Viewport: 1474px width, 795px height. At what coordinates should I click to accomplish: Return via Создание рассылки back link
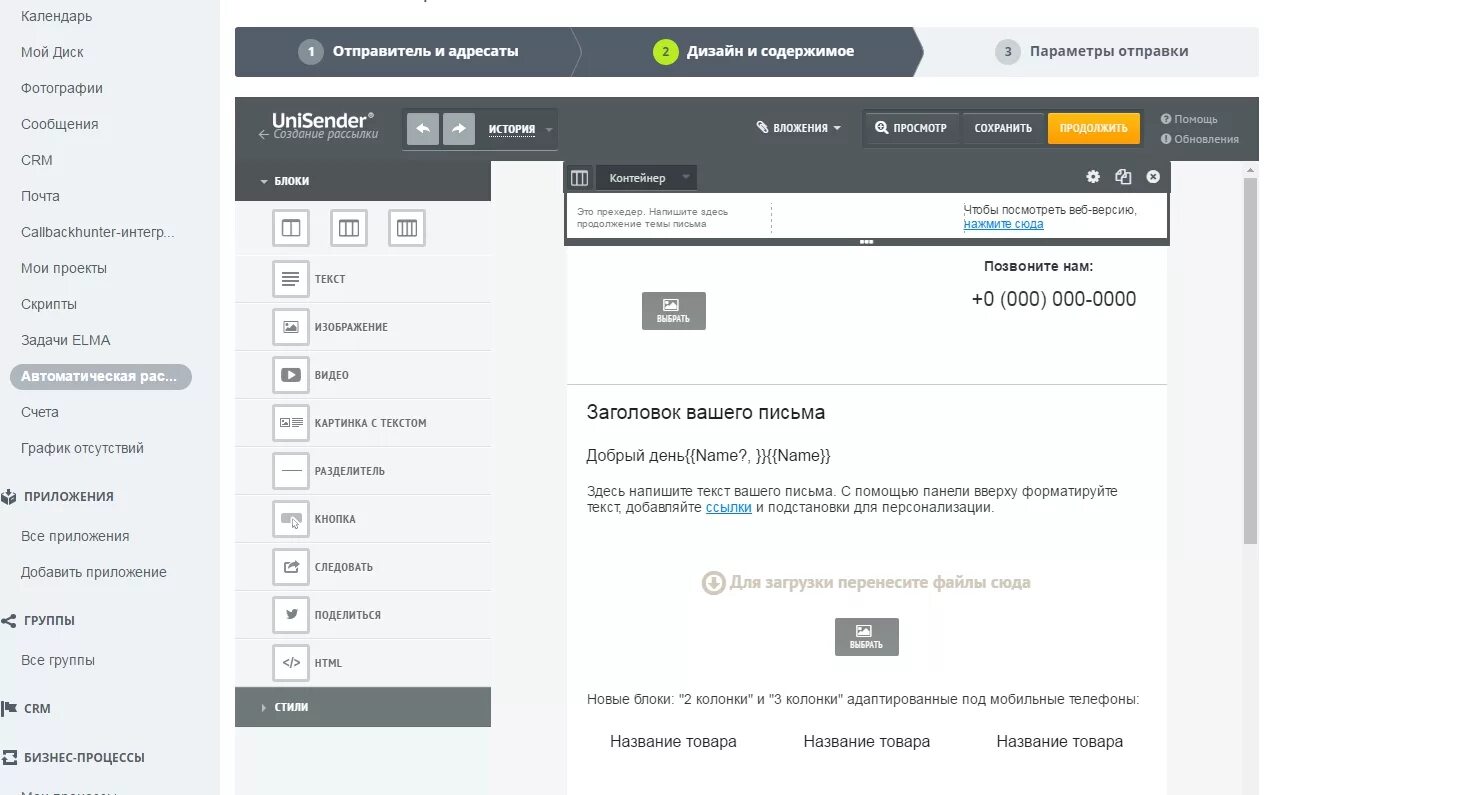[x=318, y=134]
